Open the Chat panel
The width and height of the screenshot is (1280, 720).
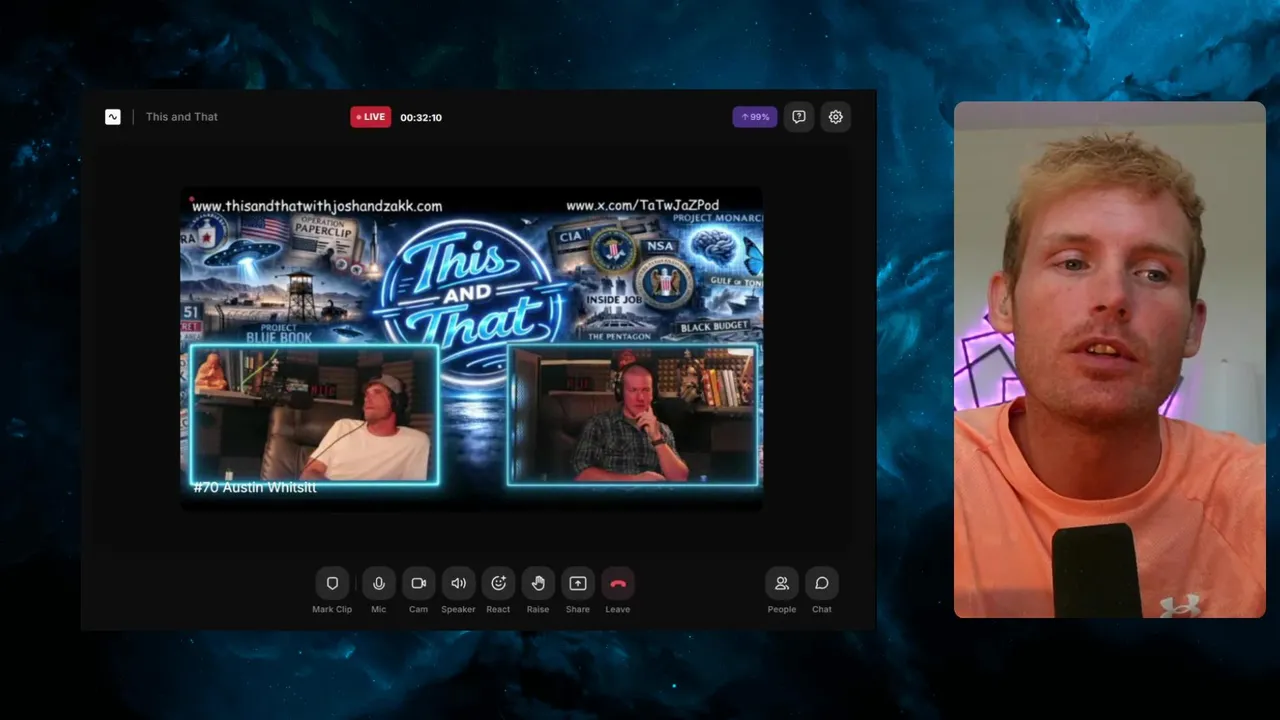[x=822, y=583]
